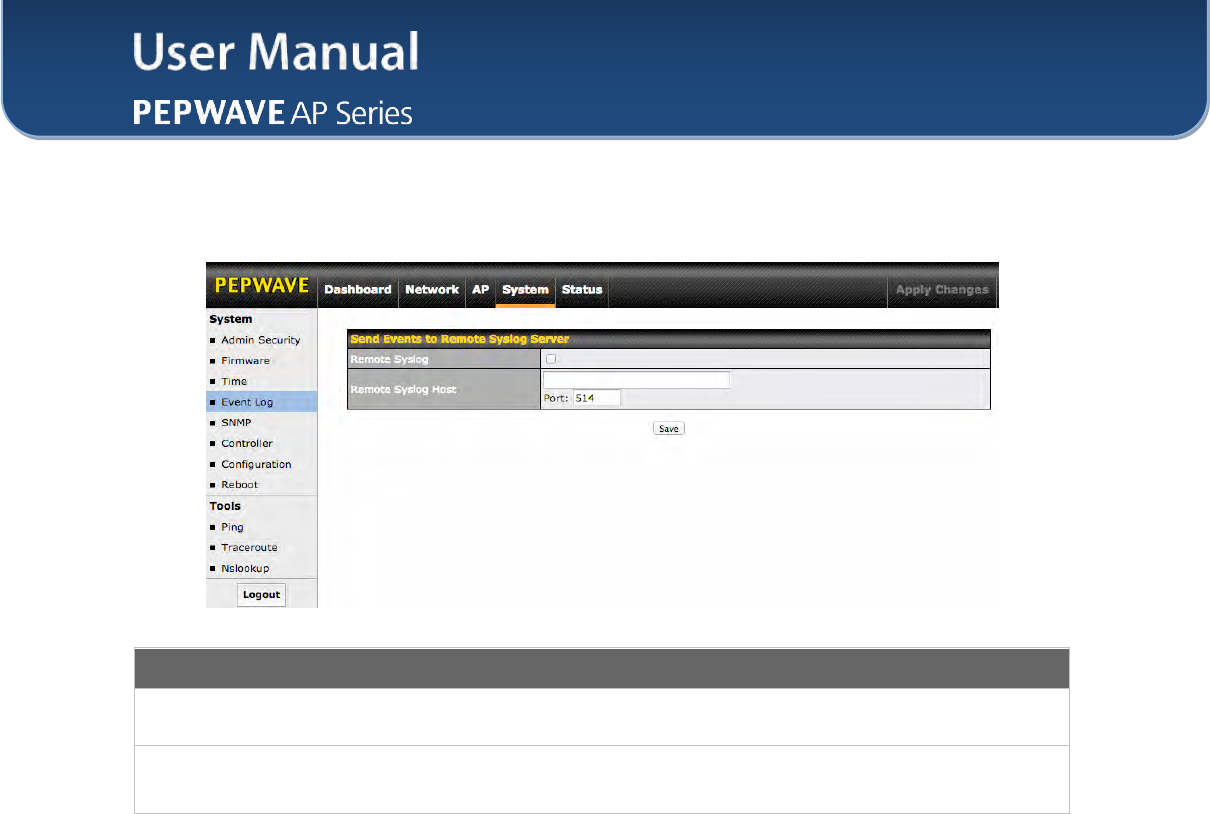Click the System sidebar section heading

pos(230,319)
